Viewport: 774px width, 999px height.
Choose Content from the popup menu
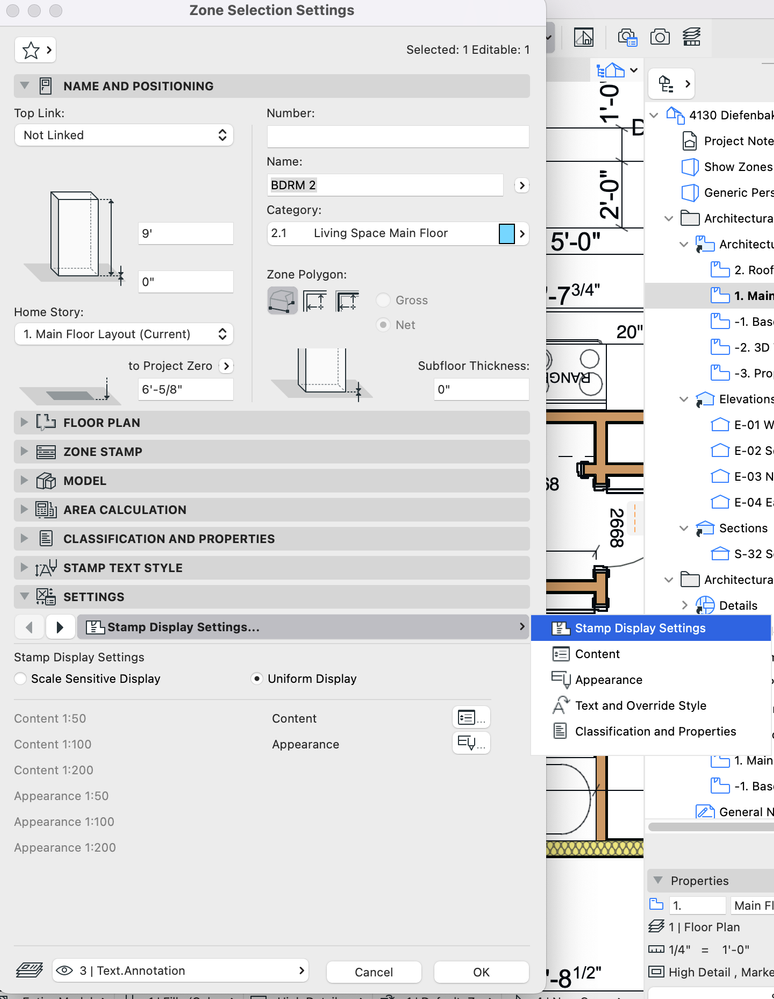click(x=650, y=654)
